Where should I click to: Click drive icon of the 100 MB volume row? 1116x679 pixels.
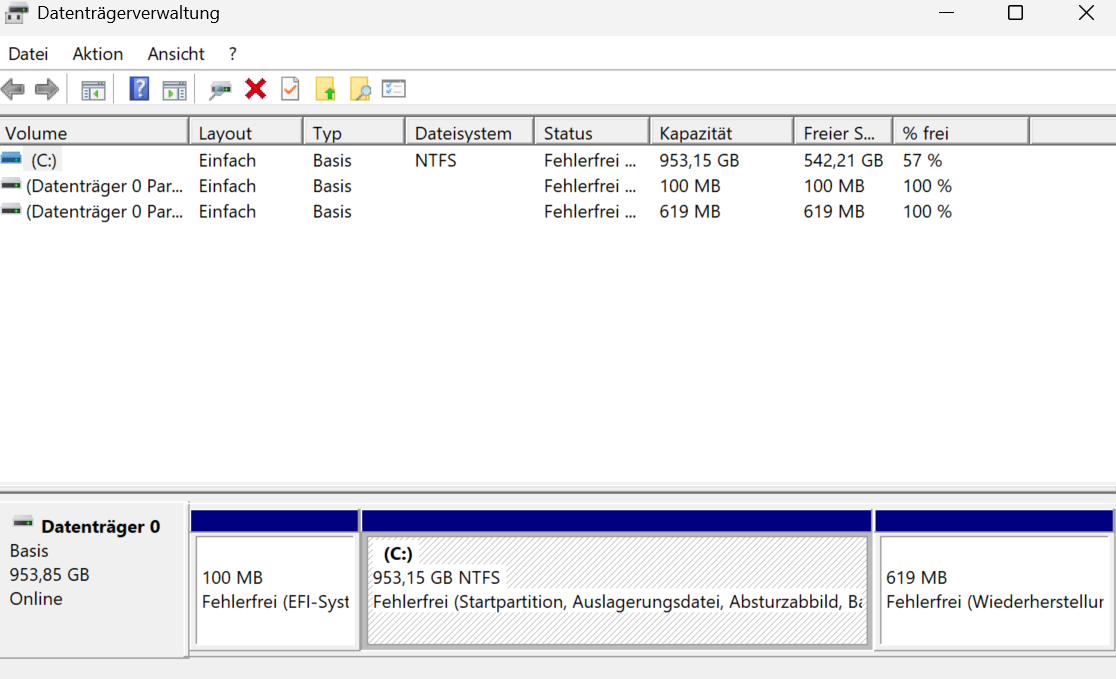point(11,184)
